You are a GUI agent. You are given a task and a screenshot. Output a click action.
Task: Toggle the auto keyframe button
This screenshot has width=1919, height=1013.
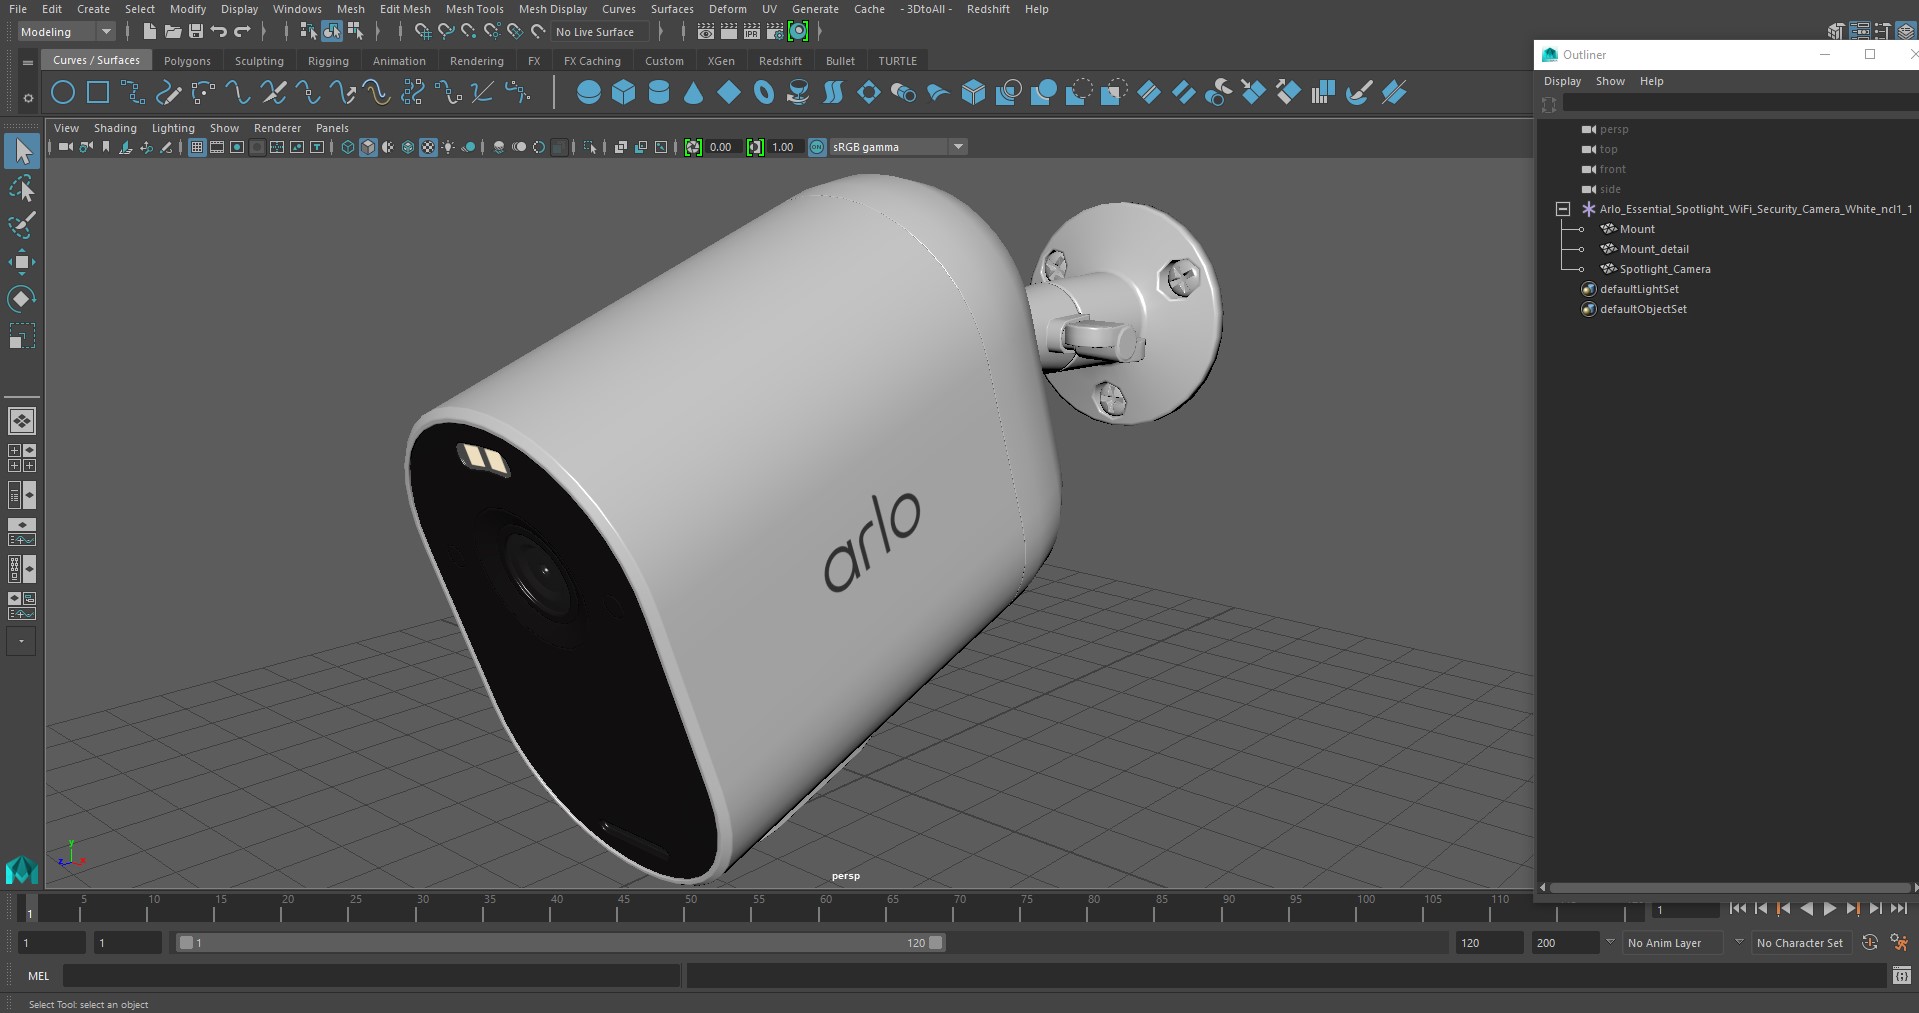(1869, 943)
